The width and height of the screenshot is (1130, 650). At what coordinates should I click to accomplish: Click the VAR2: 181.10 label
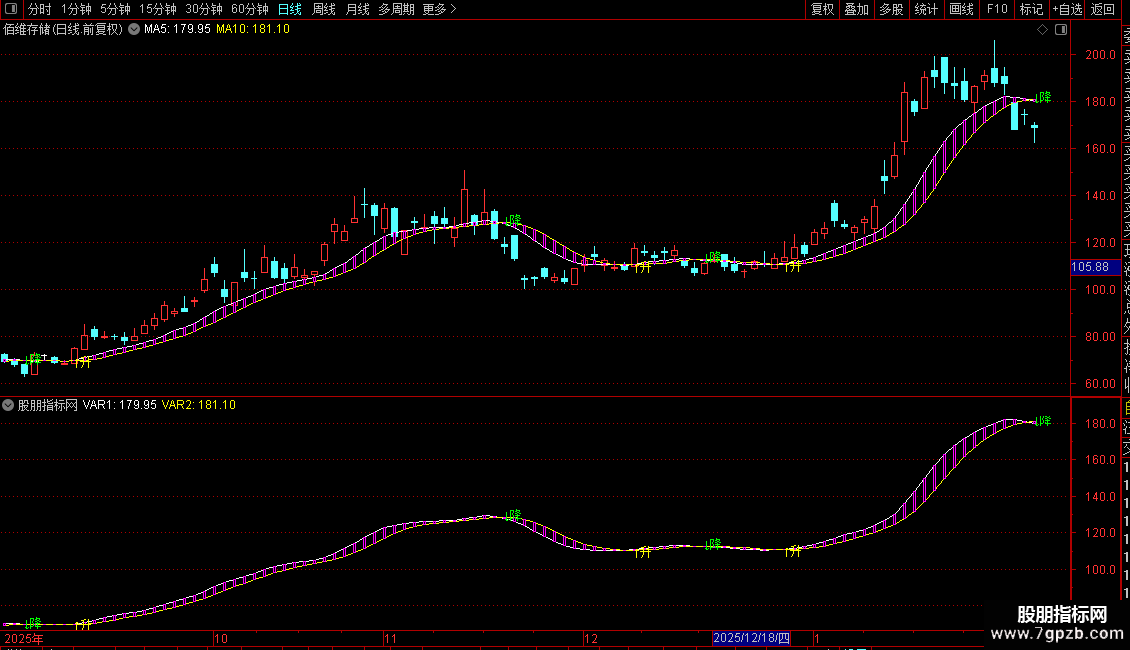[x=199, y=405]
